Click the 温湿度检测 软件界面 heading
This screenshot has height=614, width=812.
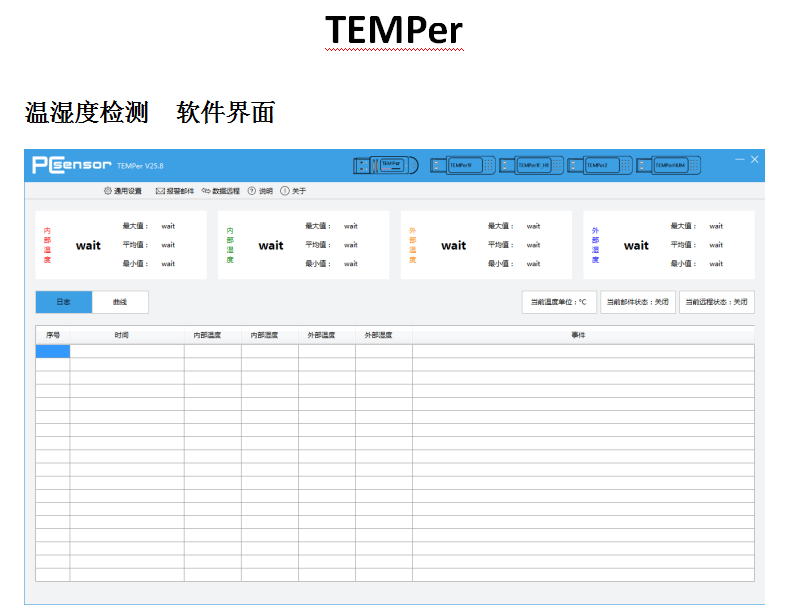[x=150, y=112]
